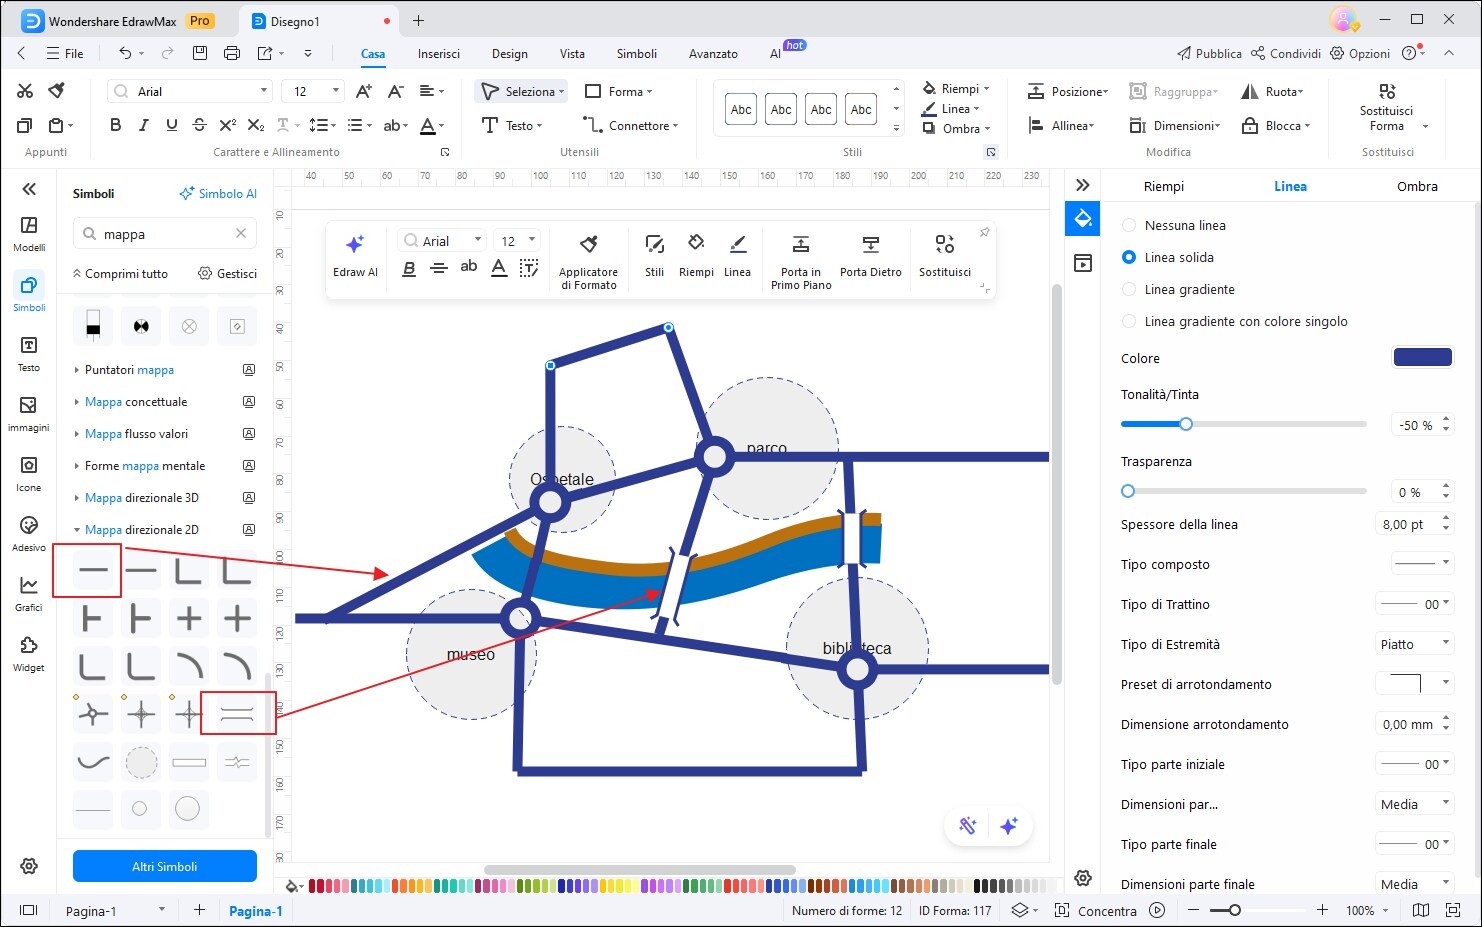Image resolution: width=1482 pixels, height=927 pixels.
Task: Open Tipo composto dropdown
Action: point(1422,563)
